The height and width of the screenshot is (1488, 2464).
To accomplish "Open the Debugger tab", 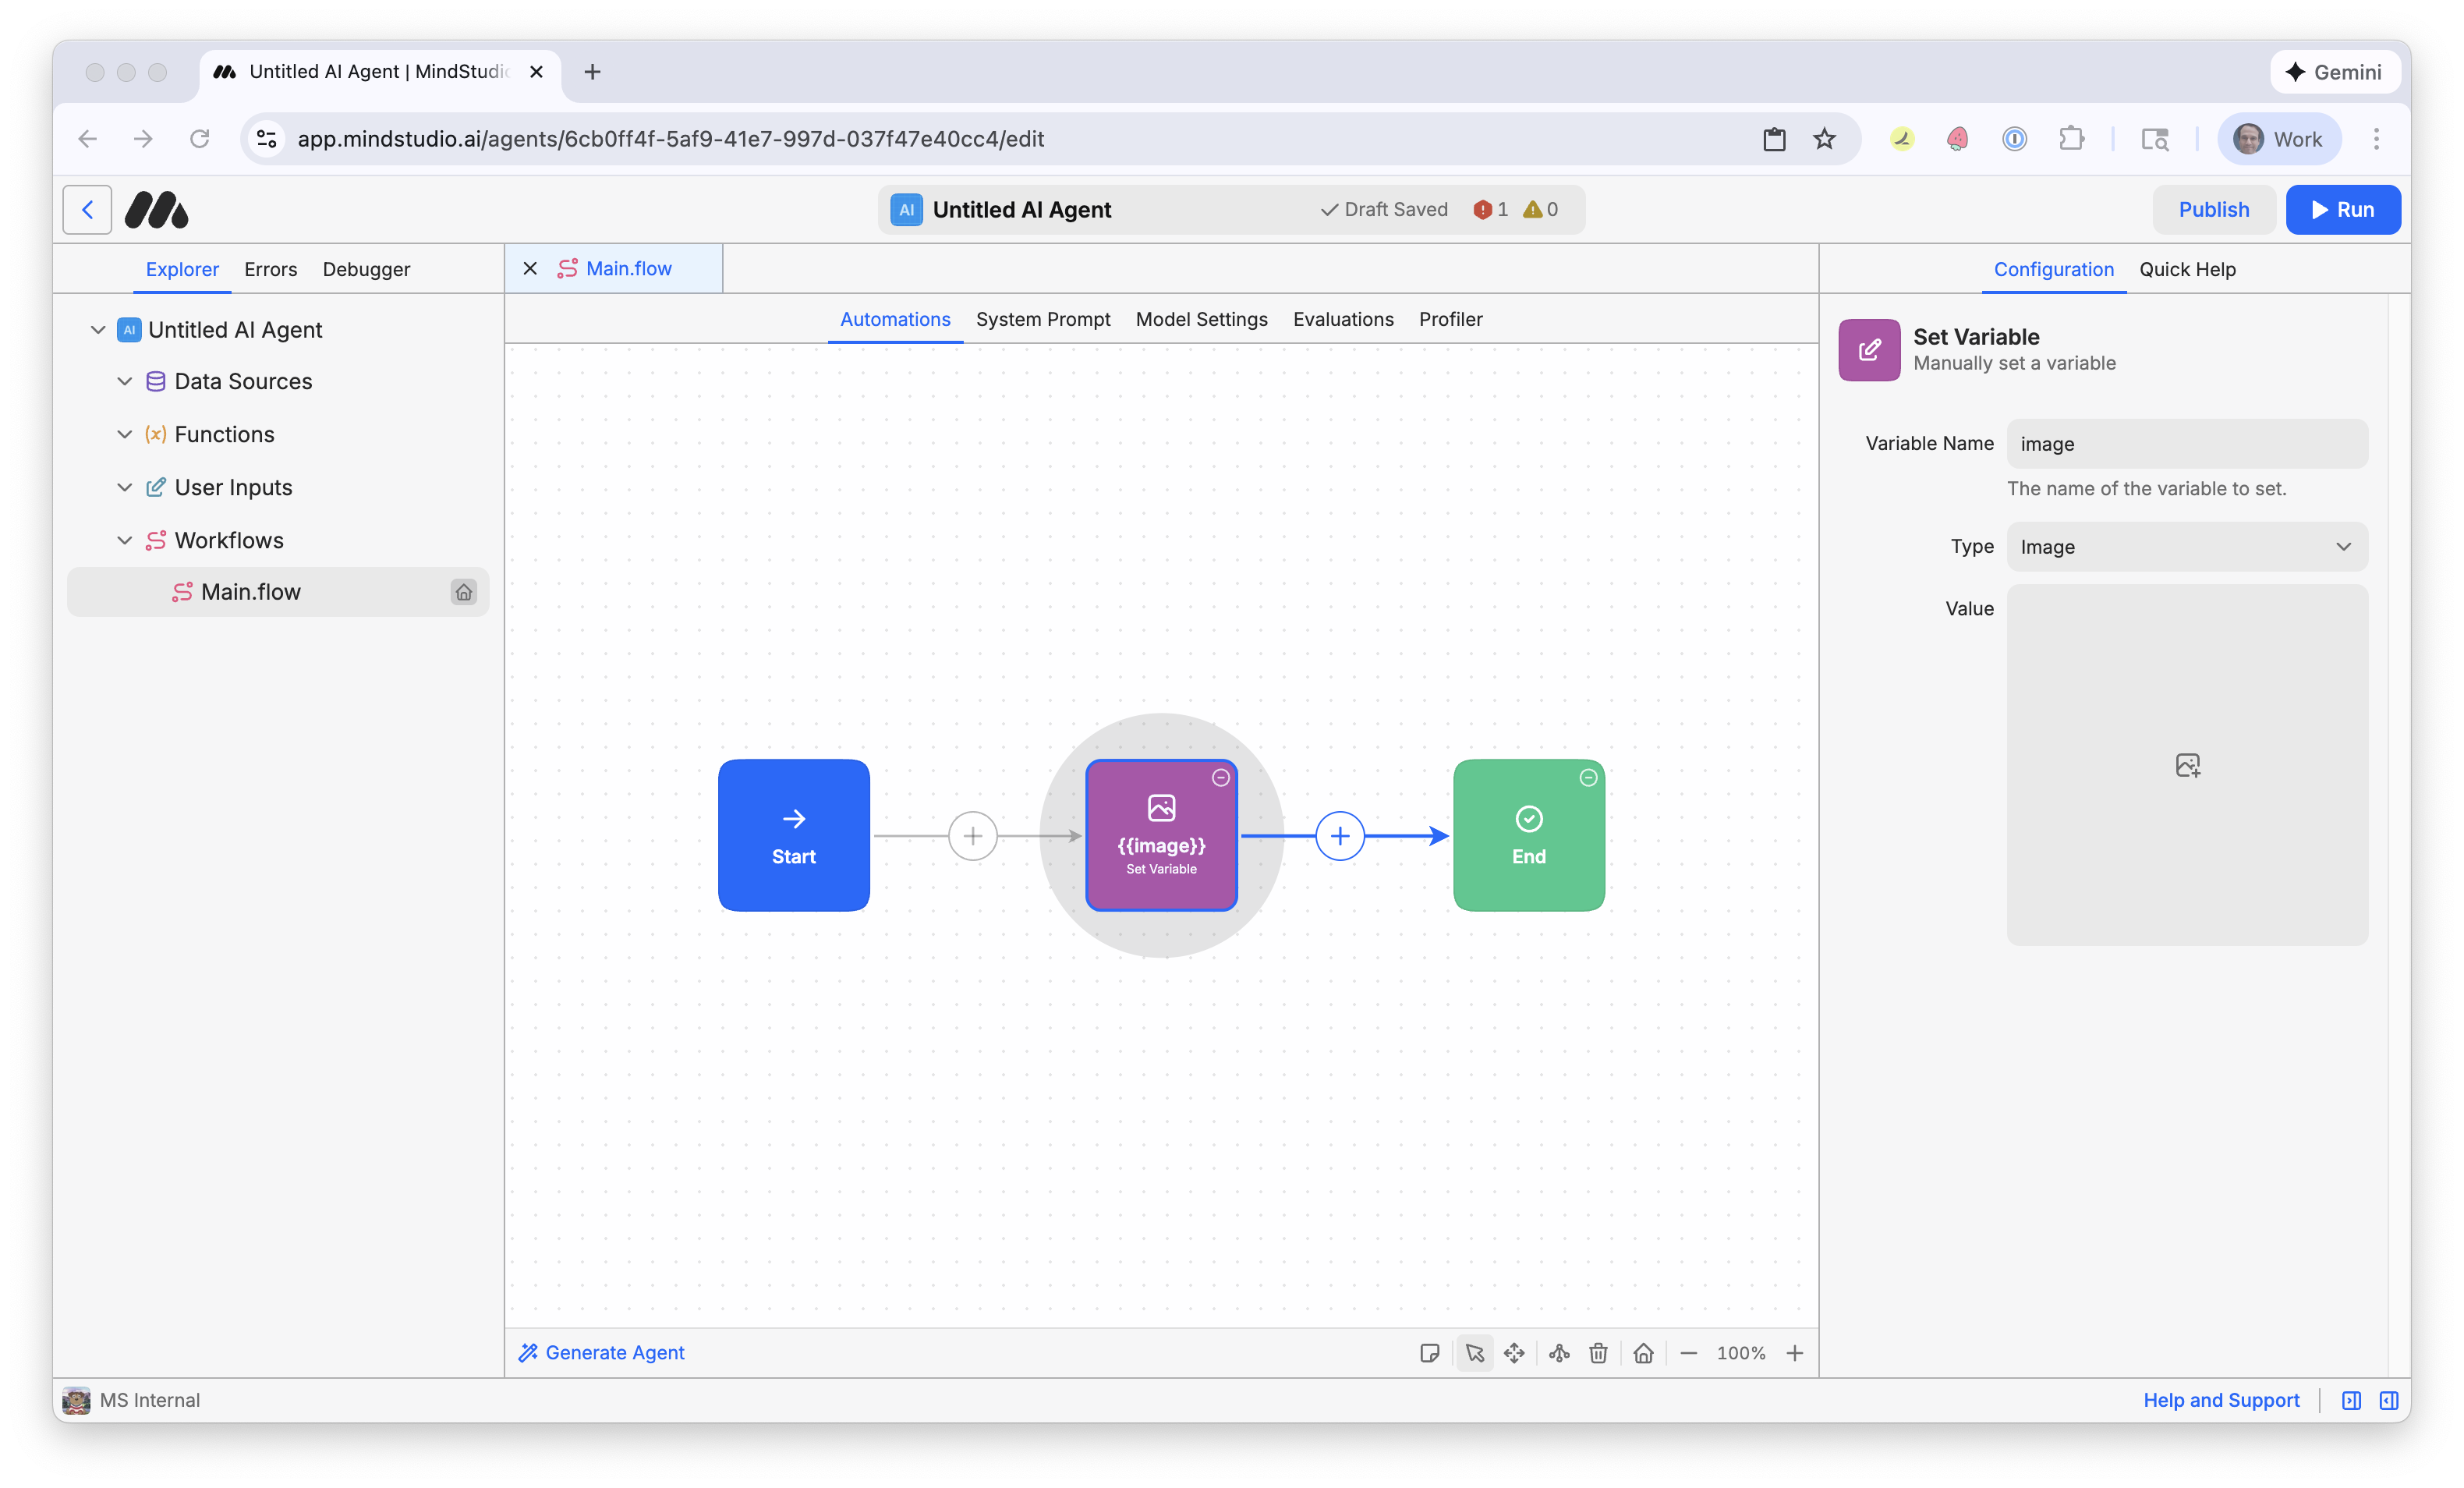I will click(x=366, y=269).
